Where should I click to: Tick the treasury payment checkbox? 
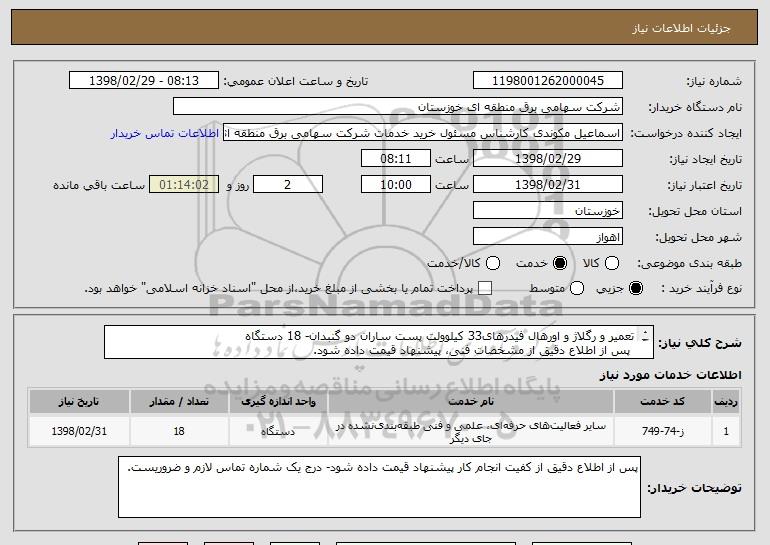pyautogui.click(x=486, y=289)
